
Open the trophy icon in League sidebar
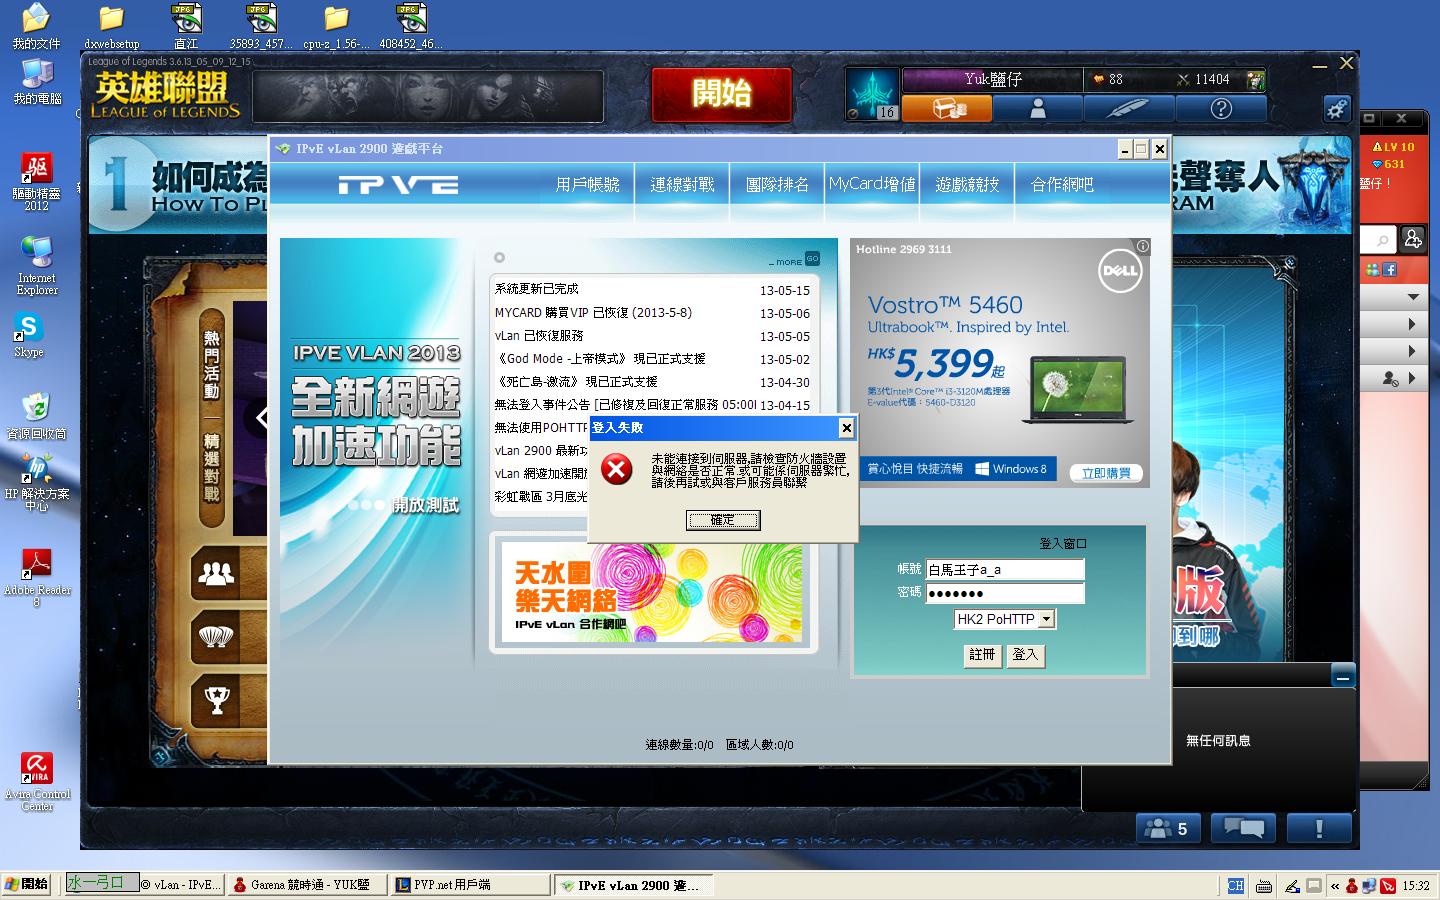pos(217,699)
